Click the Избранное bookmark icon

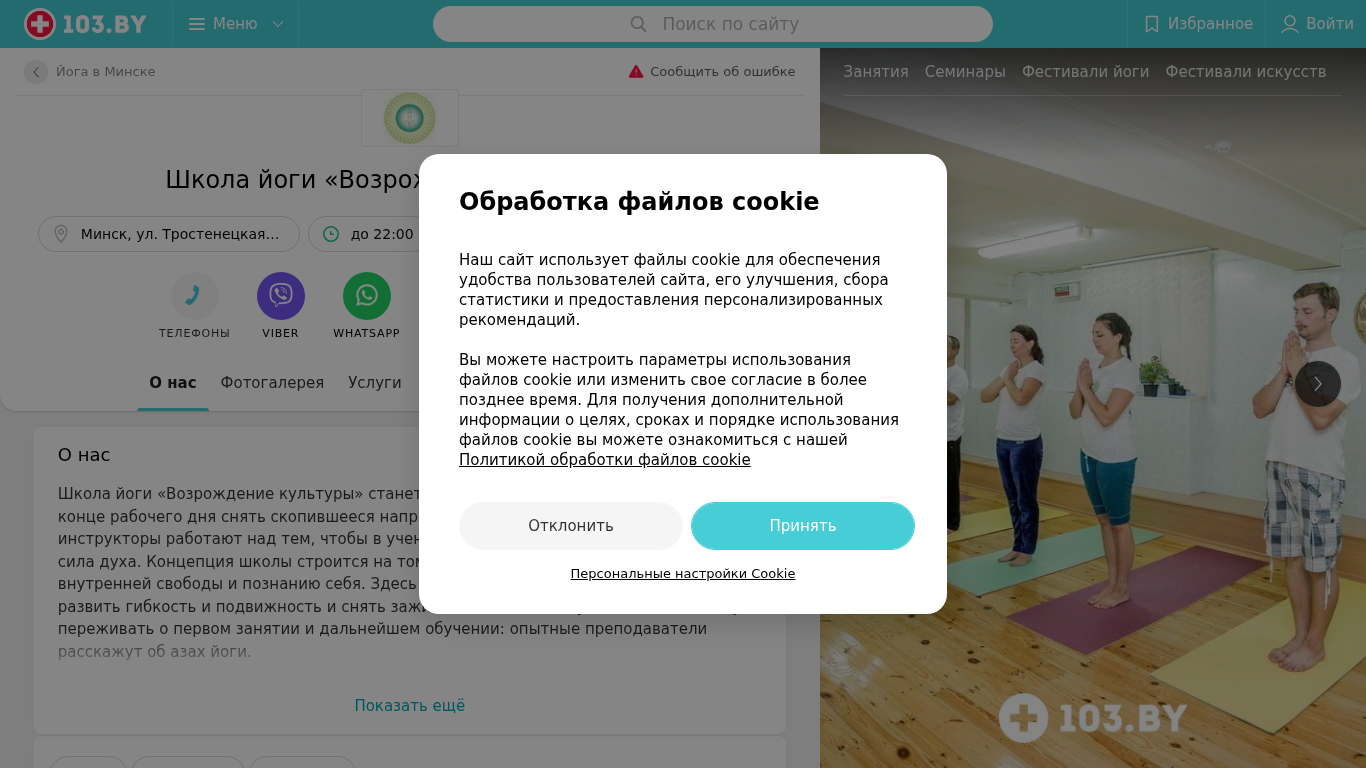point(1151,24)
